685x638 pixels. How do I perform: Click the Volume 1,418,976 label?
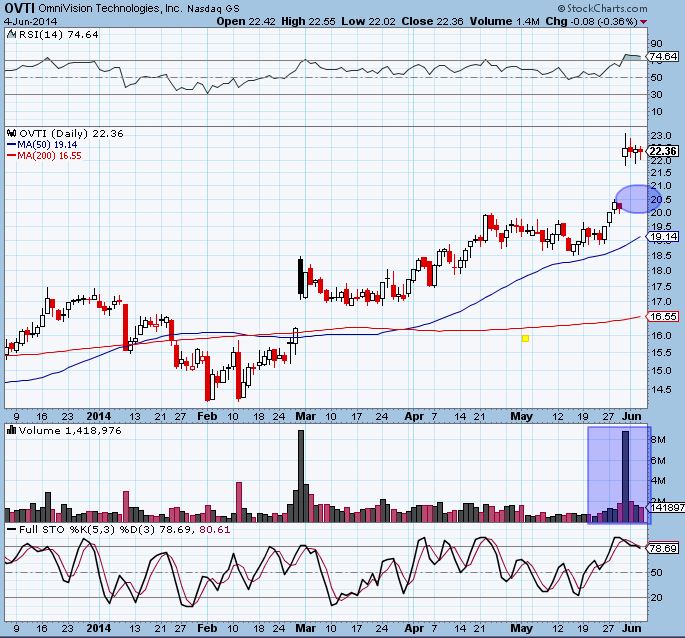pyautogui.click(x=70, y=430)
